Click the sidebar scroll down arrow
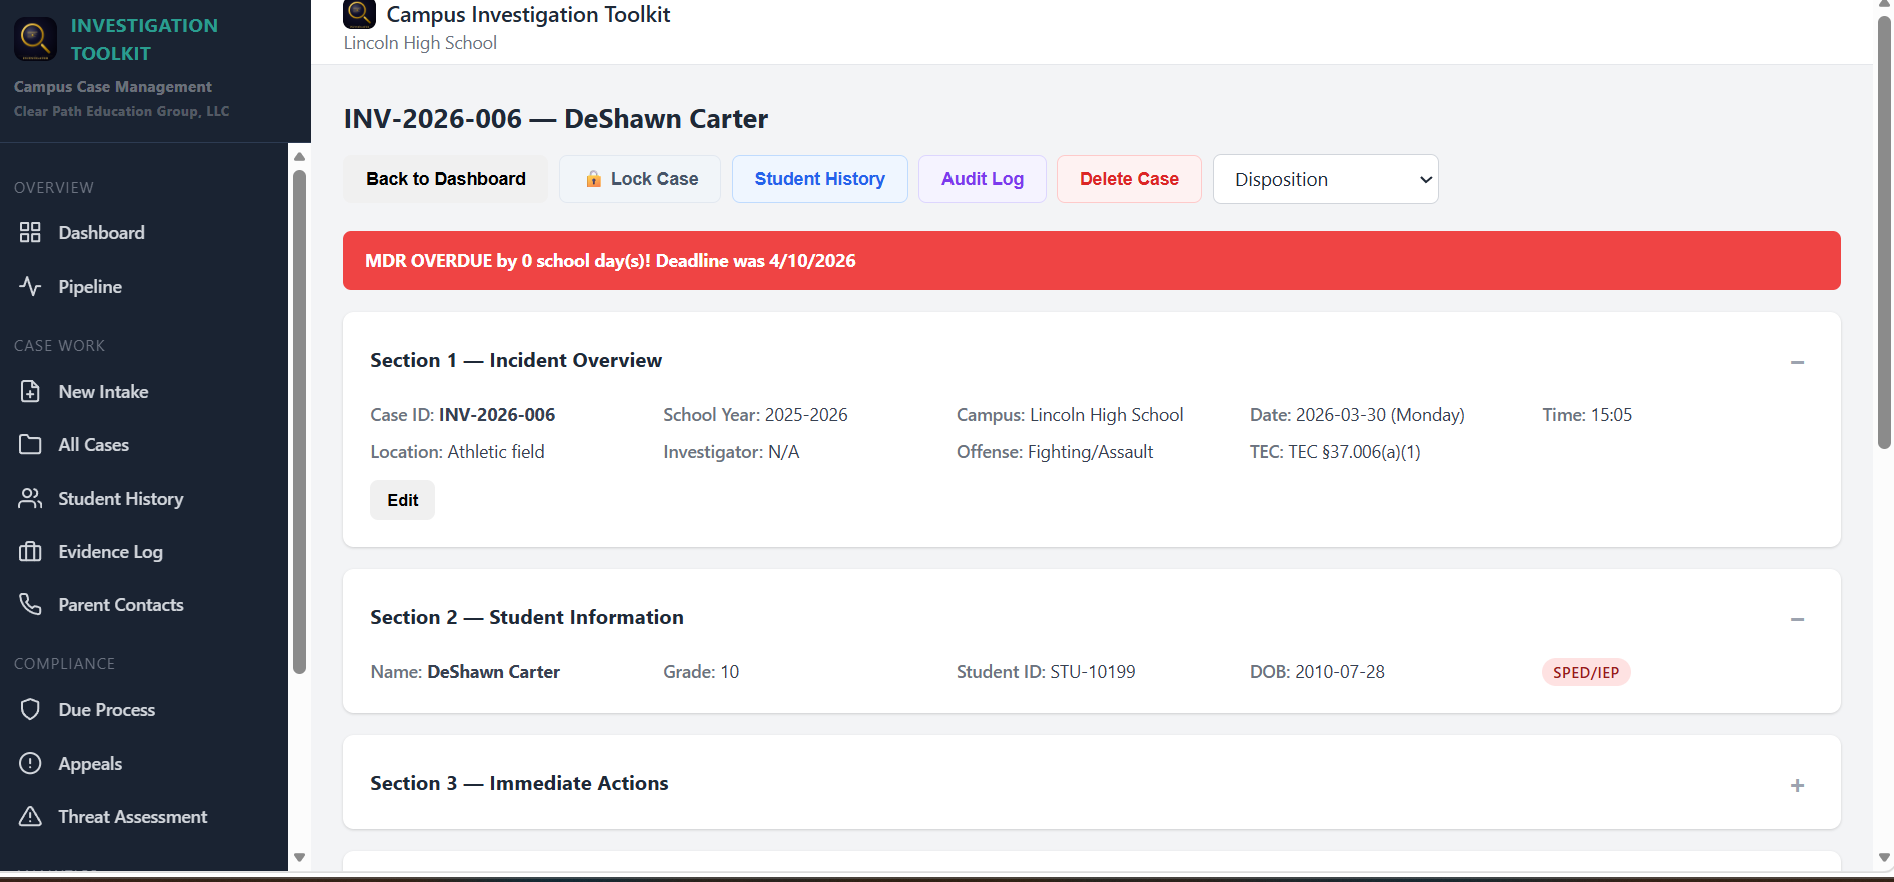The height and width of the screenshot is (882, 1894). click(x=298, y=857)
